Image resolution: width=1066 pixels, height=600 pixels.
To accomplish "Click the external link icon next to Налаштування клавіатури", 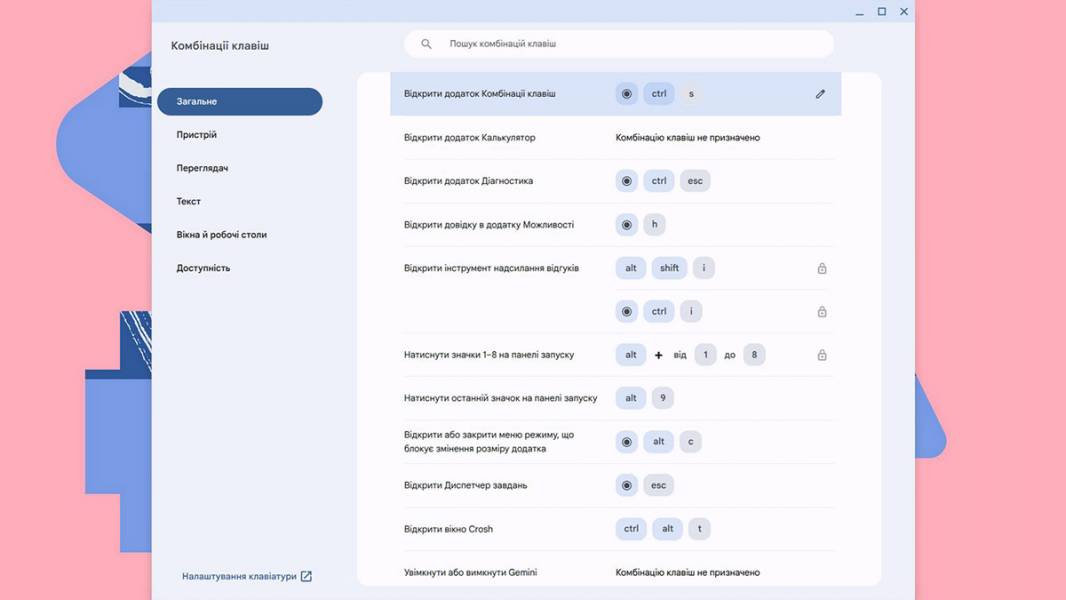I will (x=306, y=576).
